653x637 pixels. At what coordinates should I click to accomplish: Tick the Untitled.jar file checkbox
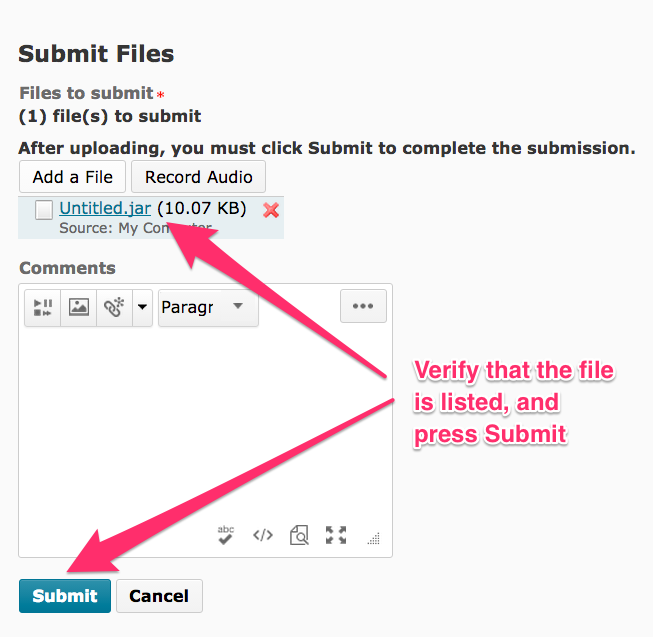(x=44, y=210)
